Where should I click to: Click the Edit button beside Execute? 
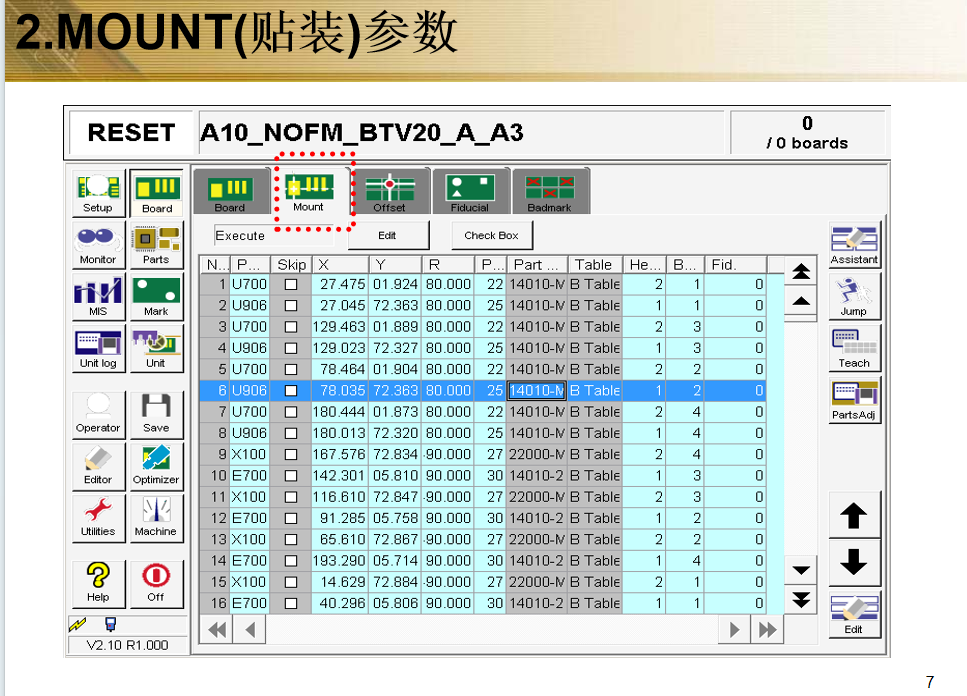click(x=388, y=236)
